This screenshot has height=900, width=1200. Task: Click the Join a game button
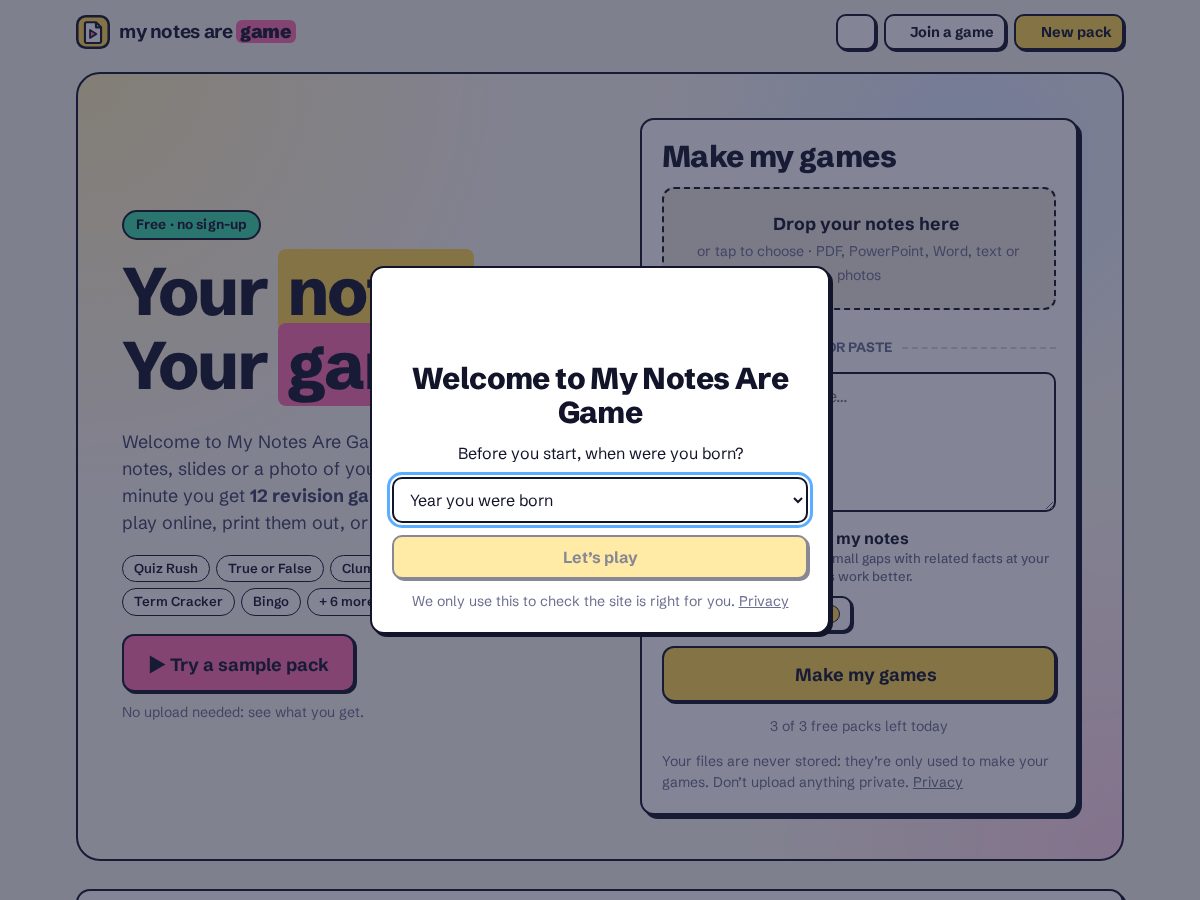click(x=945, y=32)
